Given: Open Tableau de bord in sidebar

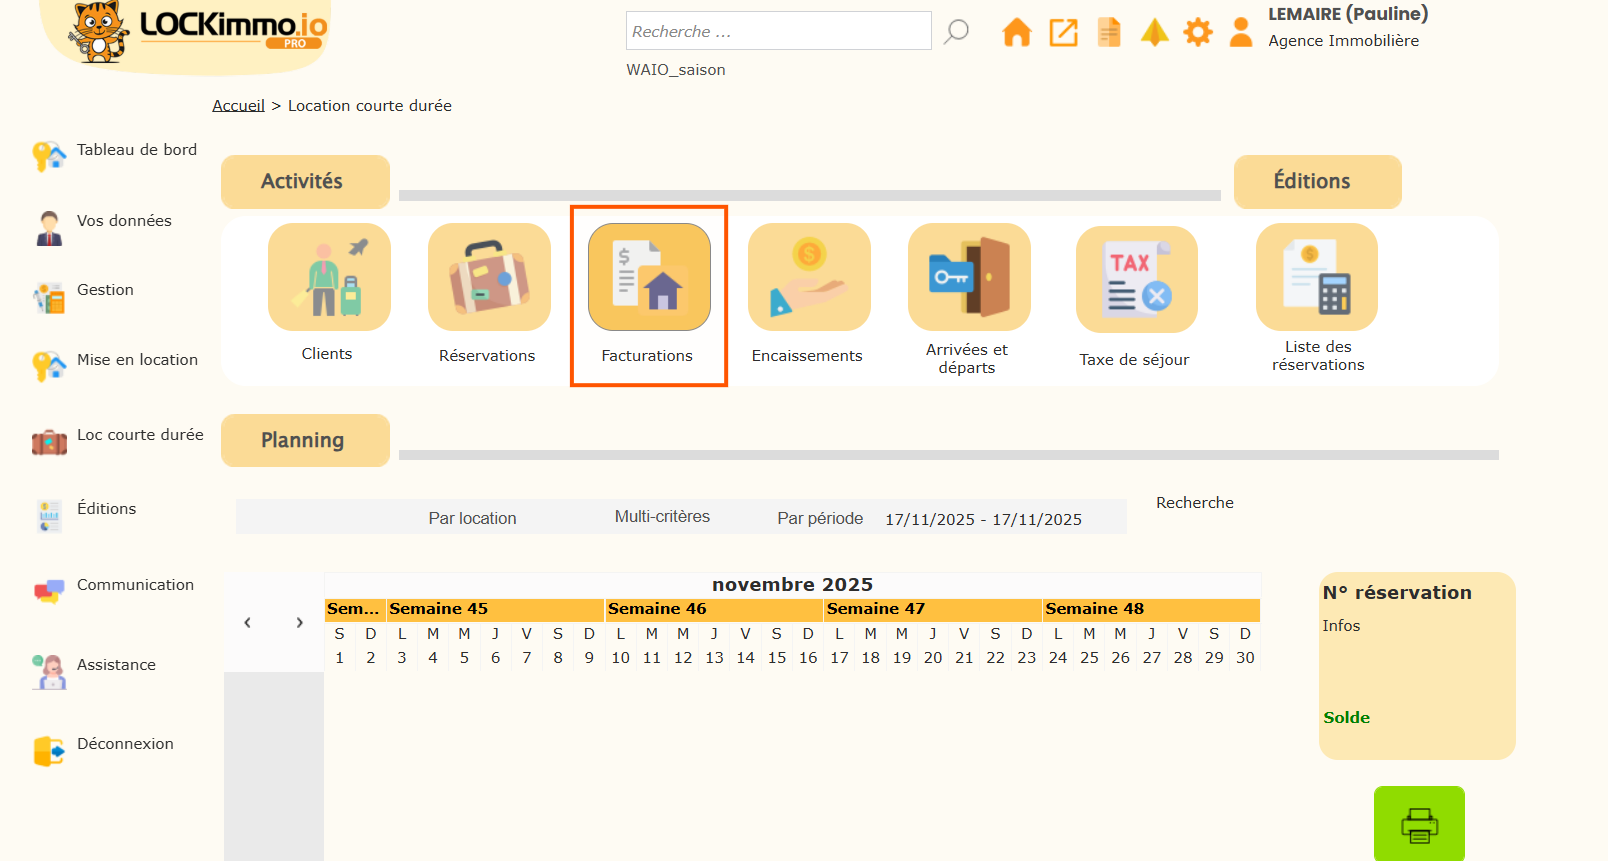Looking at the screenshot, I should (x=136, y=150).
